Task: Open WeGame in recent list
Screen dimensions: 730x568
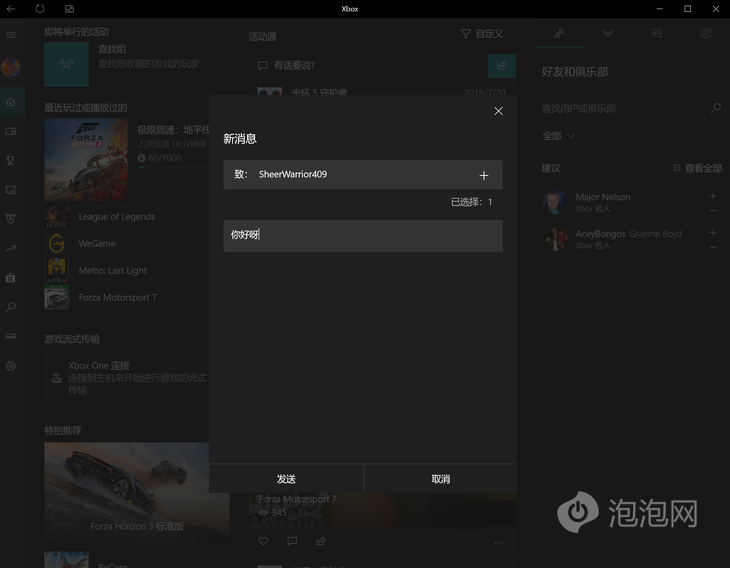Action: [126, 243]
